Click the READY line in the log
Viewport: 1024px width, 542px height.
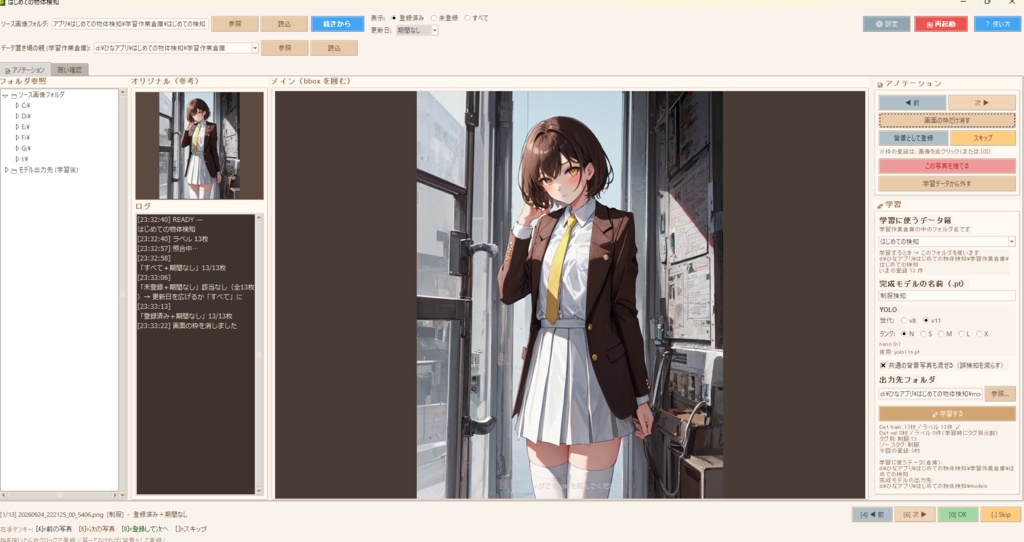click(170, 220)
